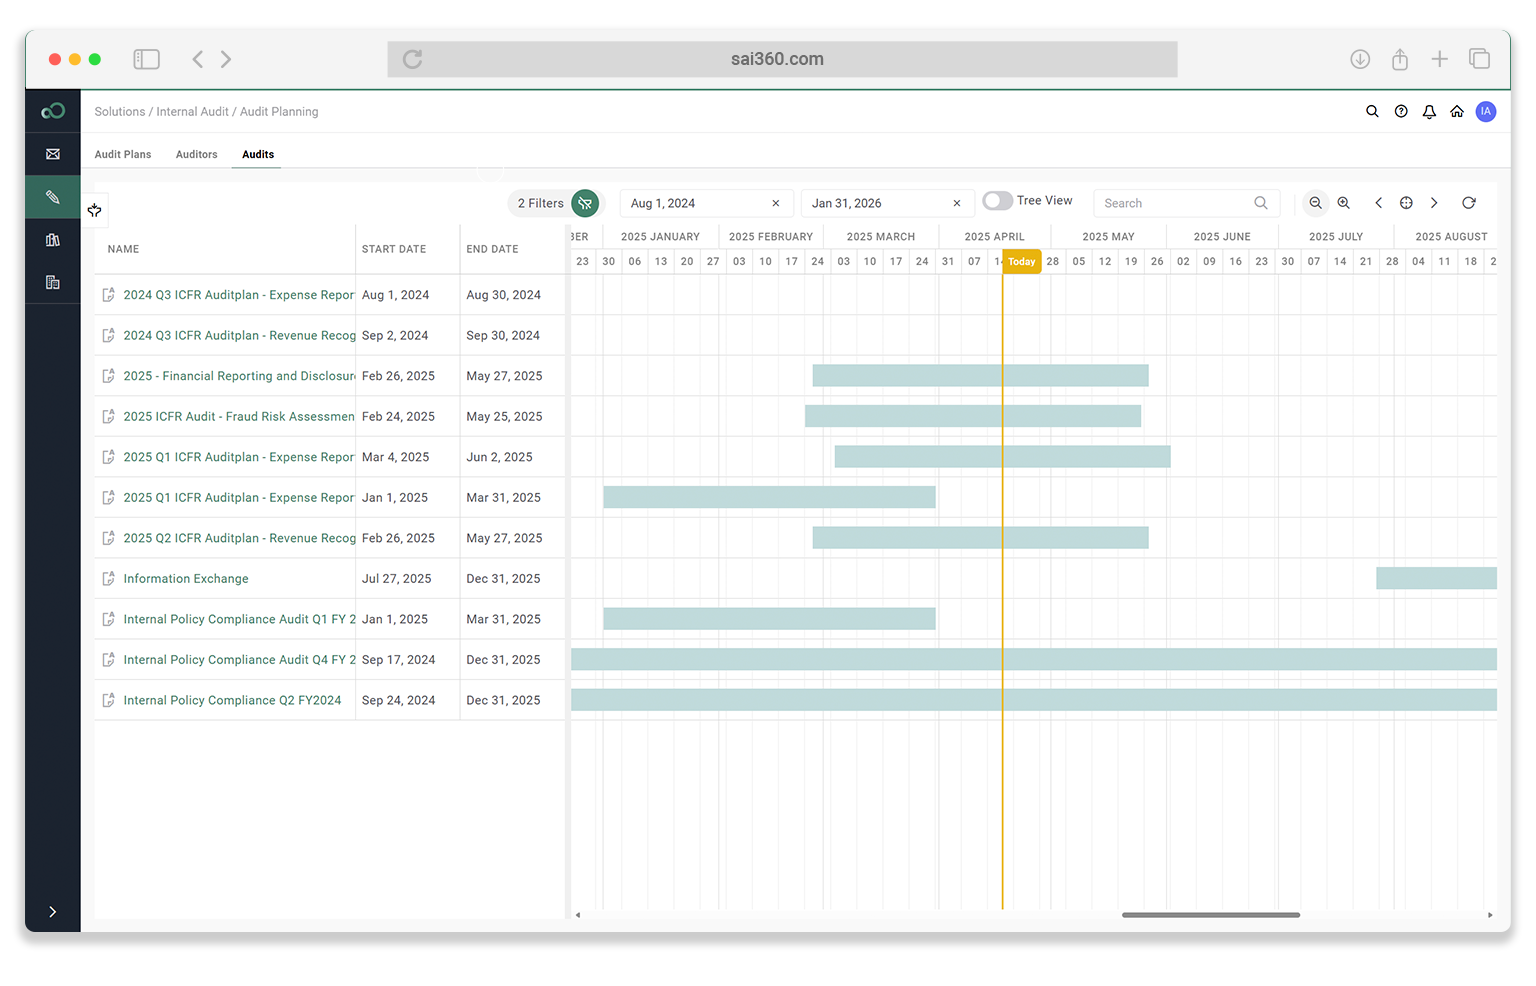
Task: Sort by END DATE column header
Action: pyautogui.click(x=492, y=249)
